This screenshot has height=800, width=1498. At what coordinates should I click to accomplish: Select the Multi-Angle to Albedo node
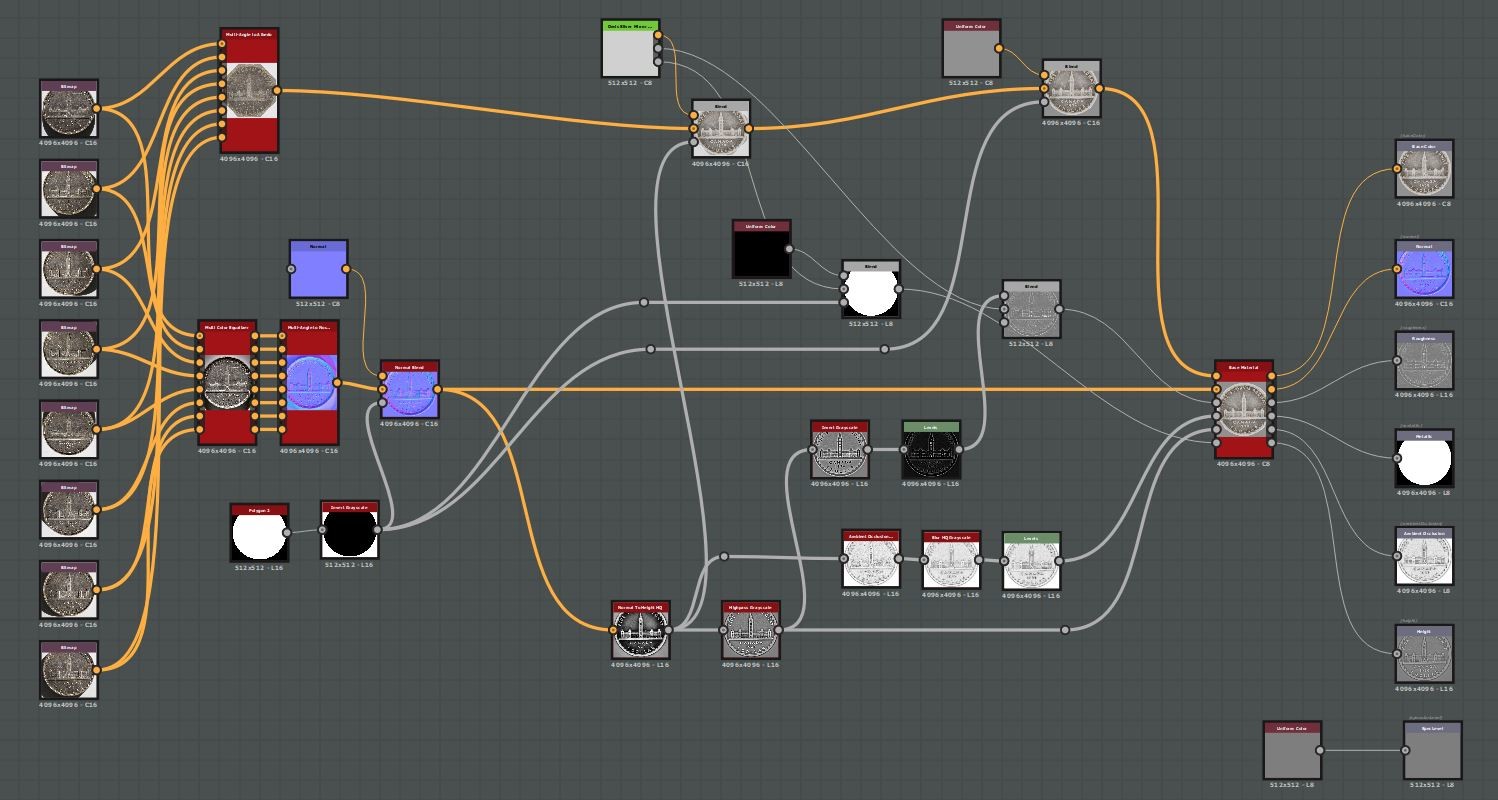click(x=250, y=95)
